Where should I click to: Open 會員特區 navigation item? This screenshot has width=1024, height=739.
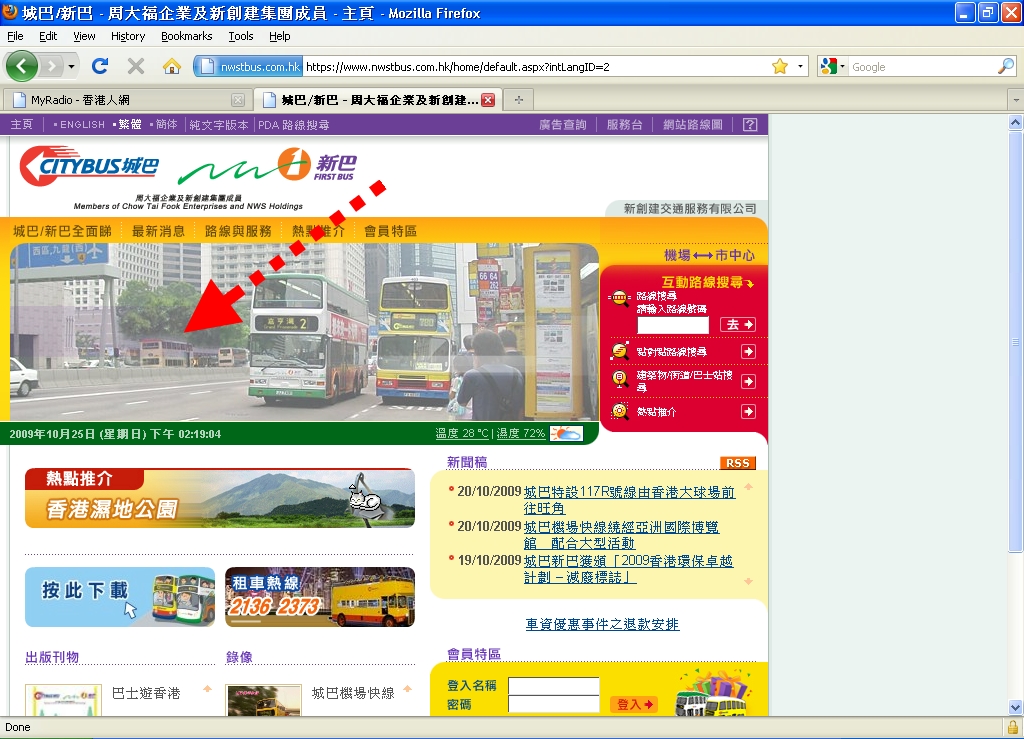point(391,231)
